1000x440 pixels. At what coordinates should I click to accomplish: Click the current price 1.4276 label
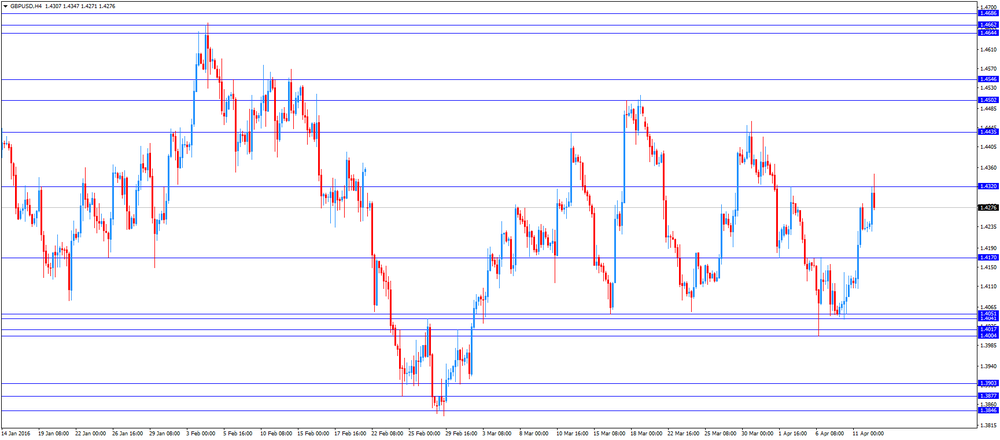click(x=989, y=207)
